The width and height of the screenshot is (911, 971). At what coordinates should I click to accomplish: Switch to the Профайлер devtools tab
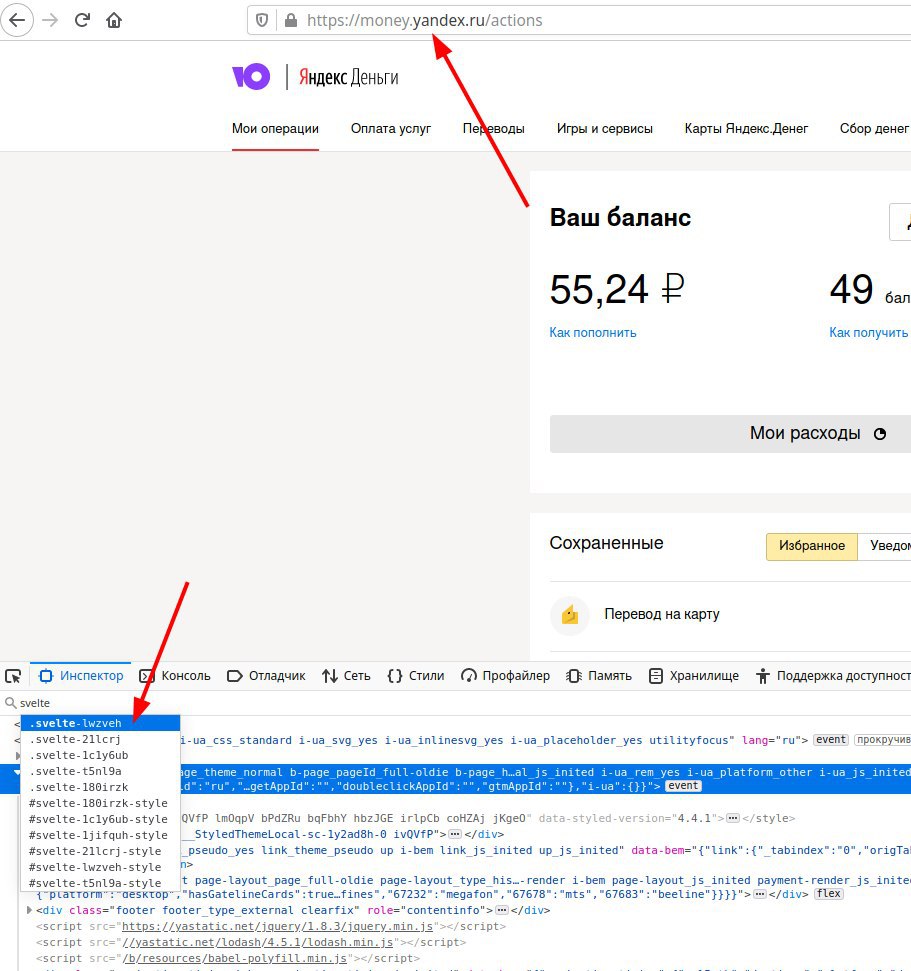[505, 676]
